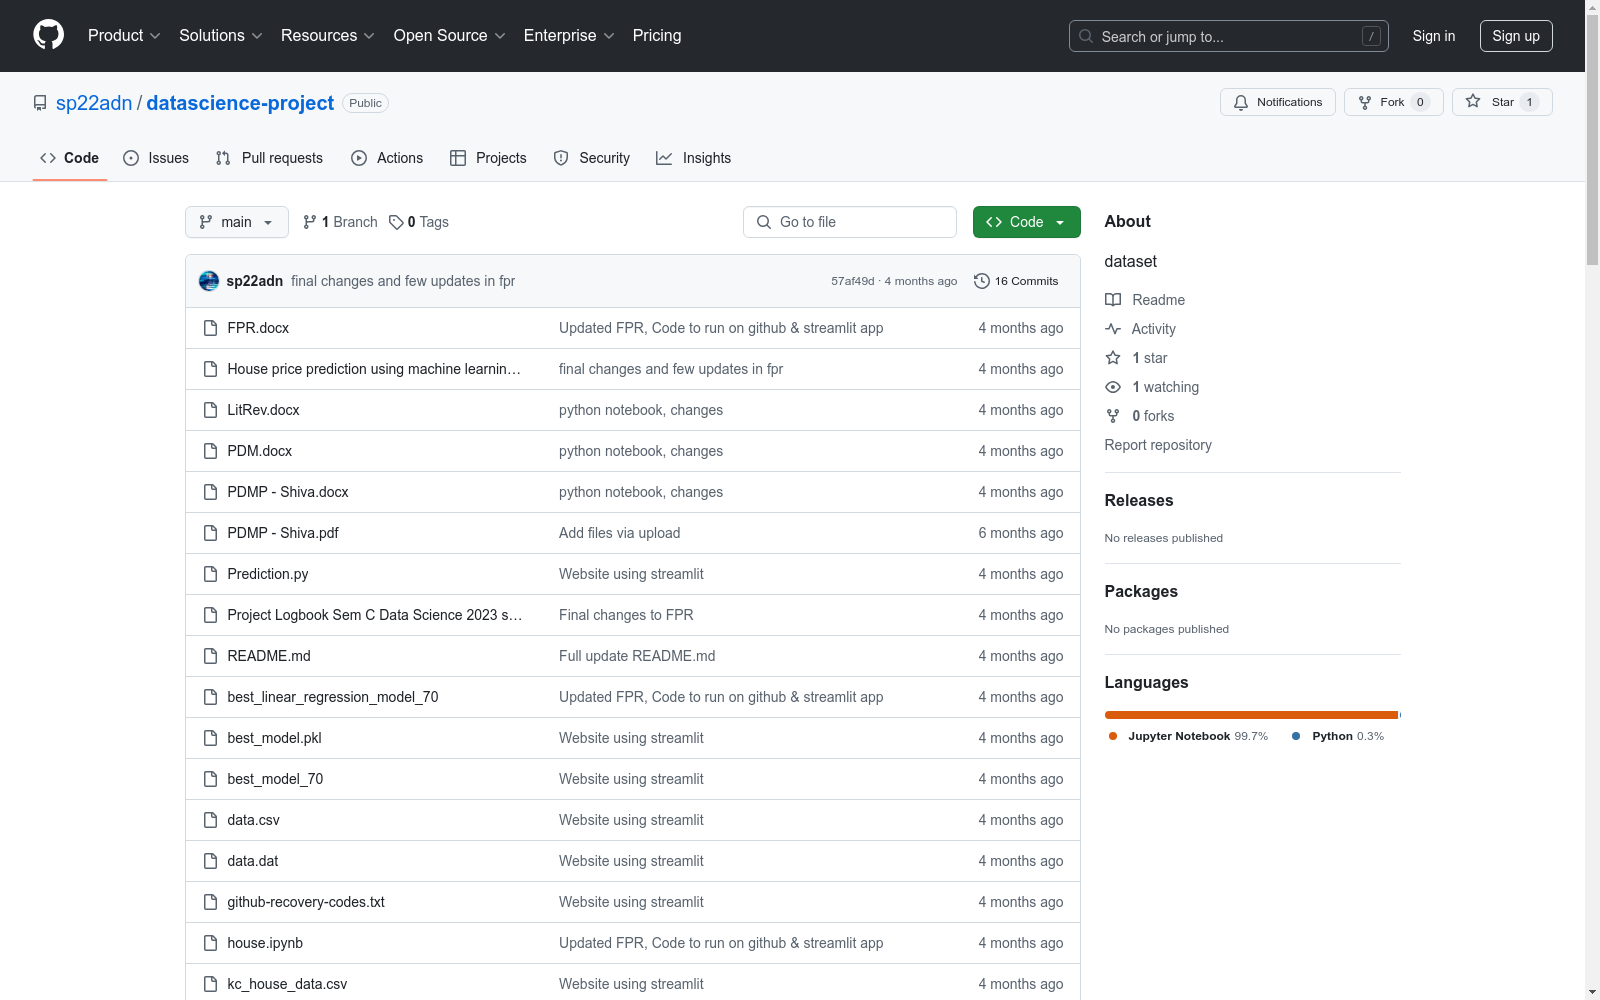Click the GitHub logo icon
This screenshot has height=1000, width=1600.
(48, 35)
